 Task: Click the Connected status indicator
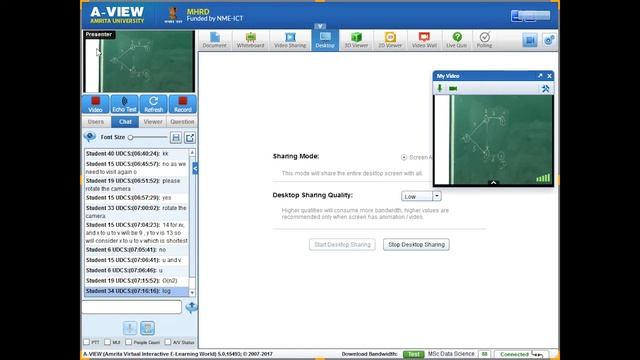click(x=522, y=354)
